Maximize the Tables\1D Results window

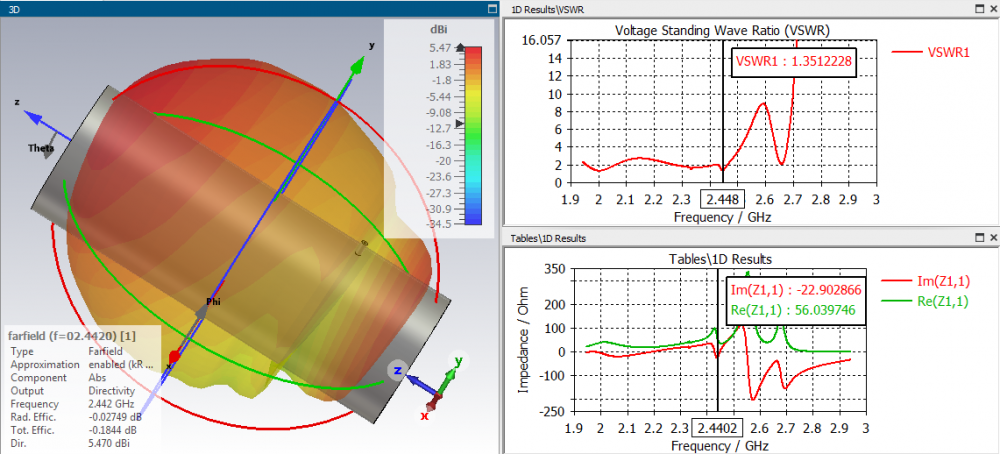point(980,238)
